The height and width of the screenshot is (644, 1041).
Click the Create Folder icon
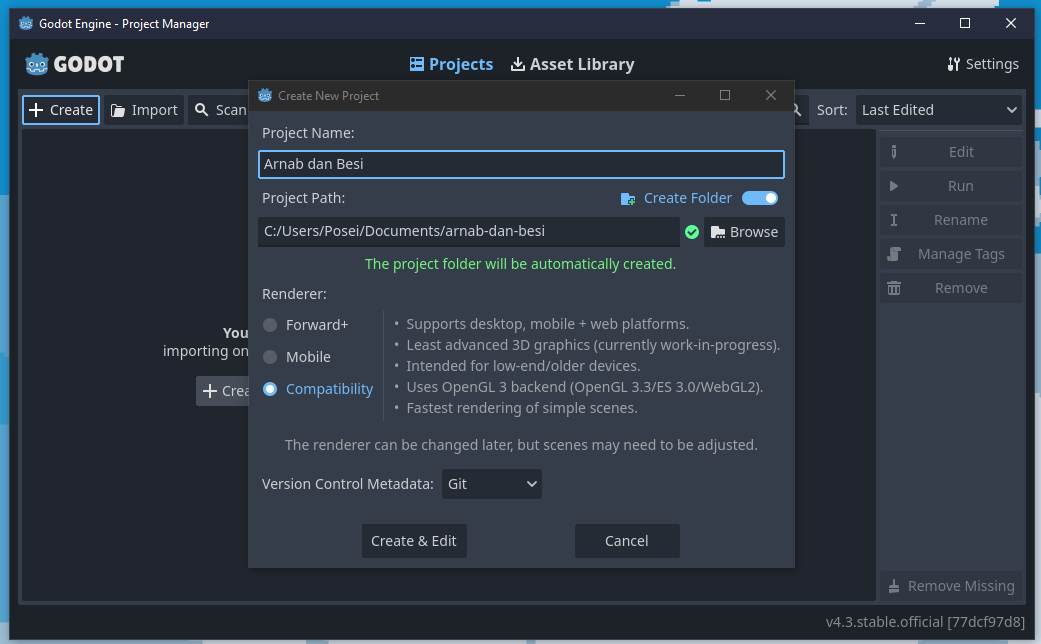pos(628,199)
